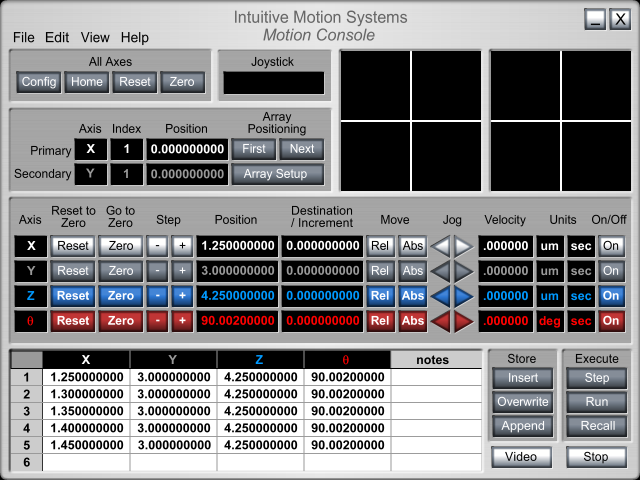
Task: Click the Z axis step minus button
Action: (x=158, y=296)
